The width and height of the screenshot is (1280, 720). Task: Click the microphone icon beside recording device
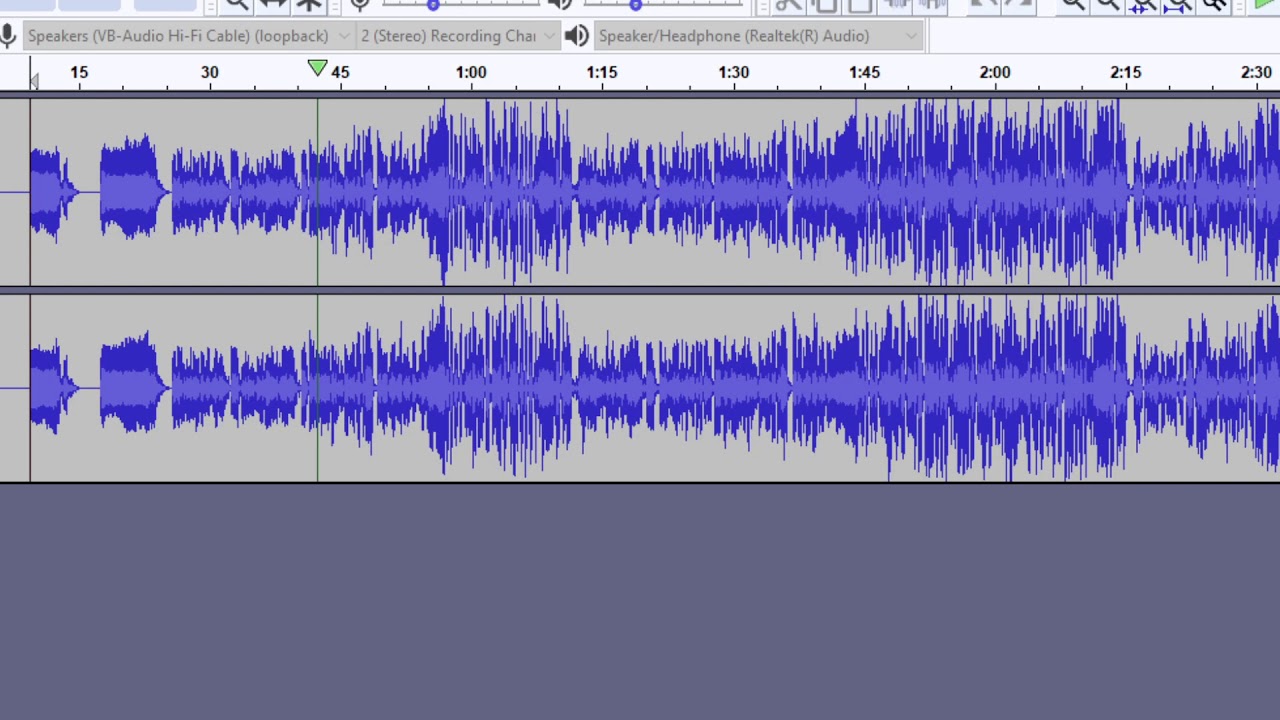(x=8, y=36)
